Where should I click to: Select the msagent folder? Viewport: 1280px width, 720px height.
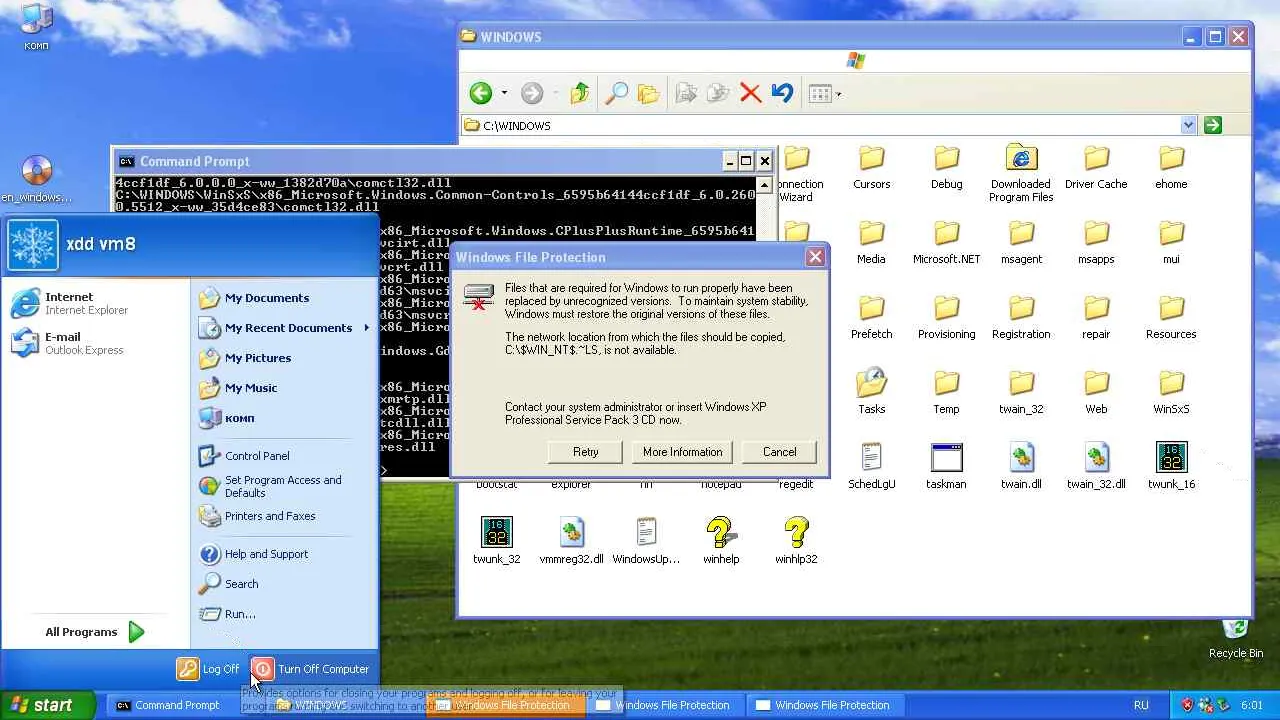[x=1021, y=243]
